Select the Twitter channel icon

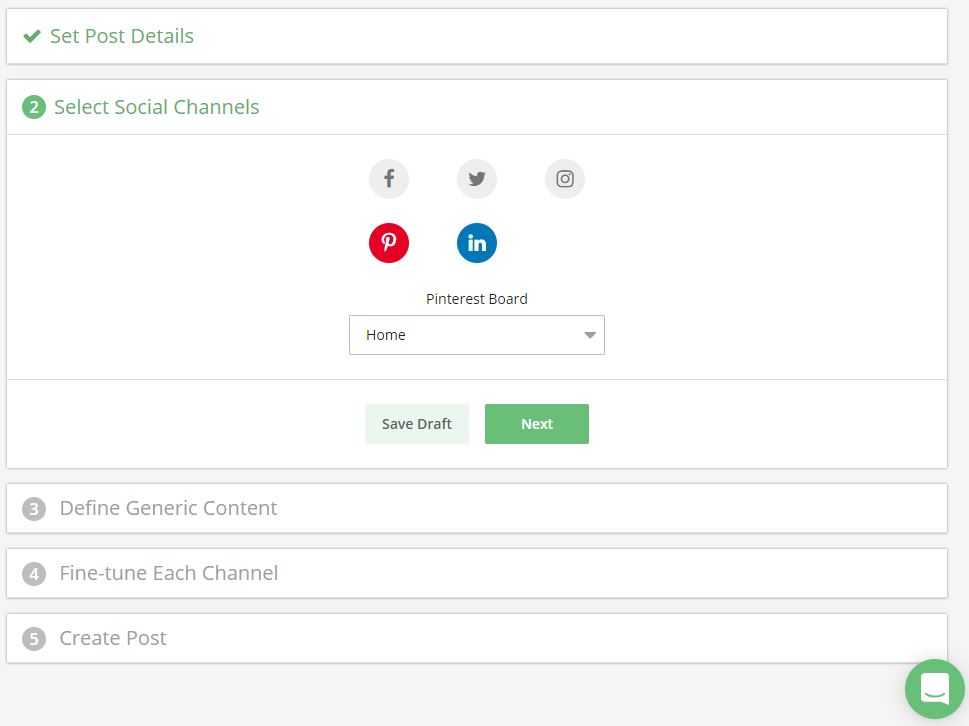click(476, 178)
